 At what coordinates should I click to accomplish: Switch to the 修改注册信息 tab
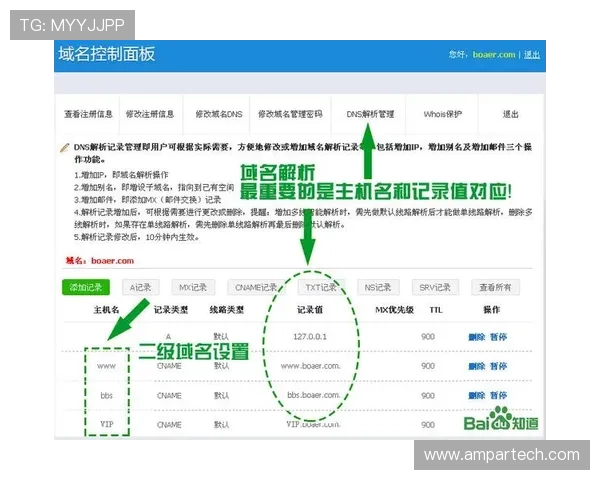[x=150, y=114]
